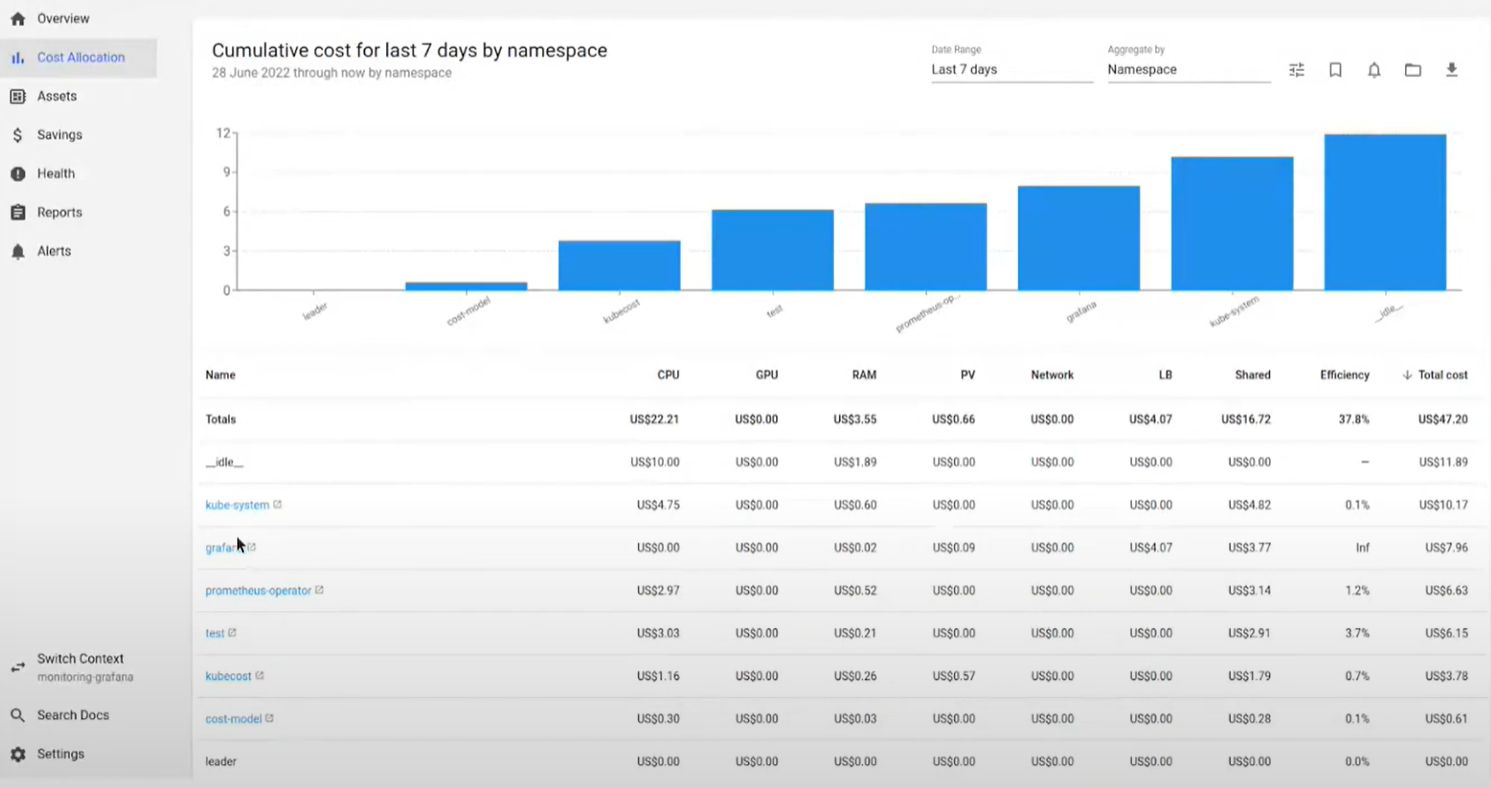Click external link icon beside prometheus-operator

pyautogui.click(x=320, y=590)
